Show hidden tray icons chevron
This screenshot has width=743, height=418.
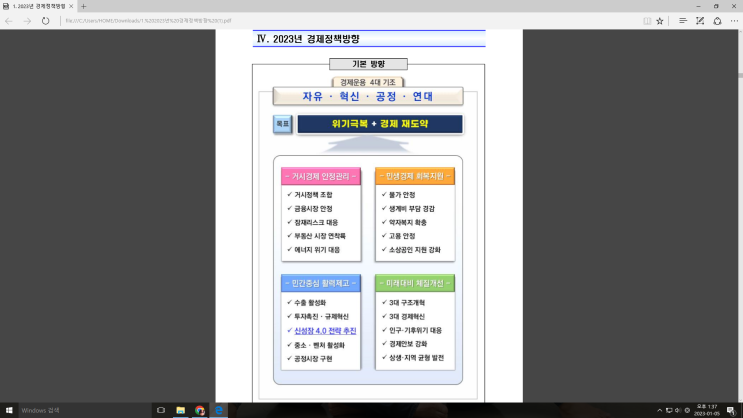click(660, 410)
